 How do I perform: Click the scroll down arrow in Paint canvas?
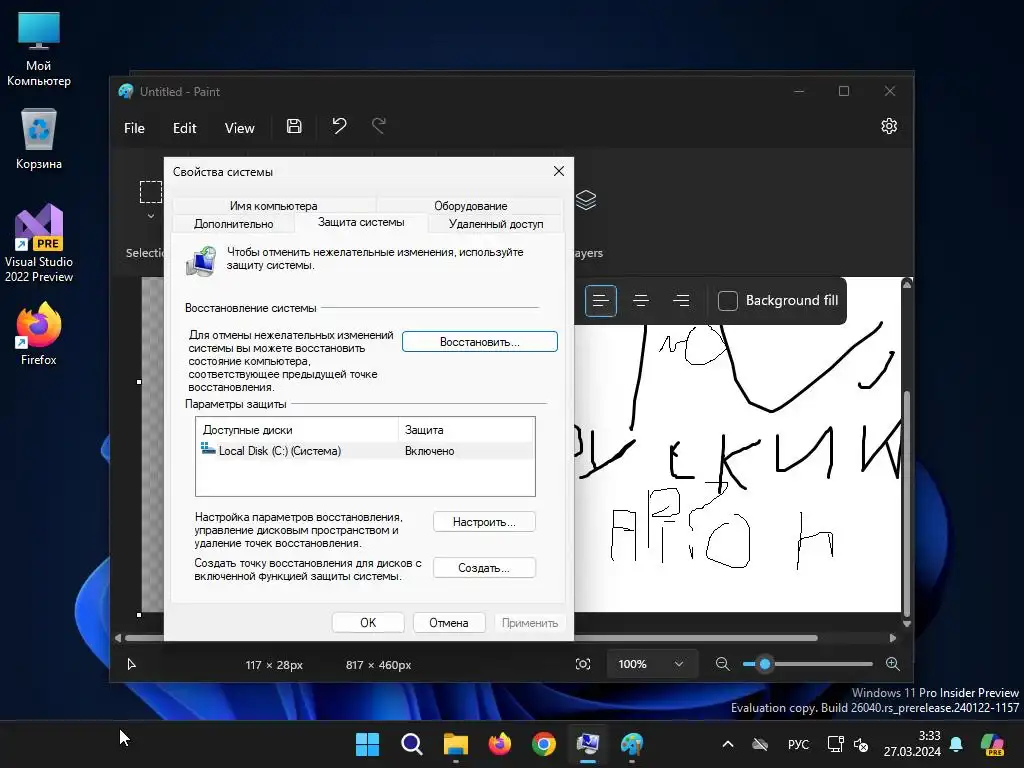pyautogui.click(x=907, y=624)
